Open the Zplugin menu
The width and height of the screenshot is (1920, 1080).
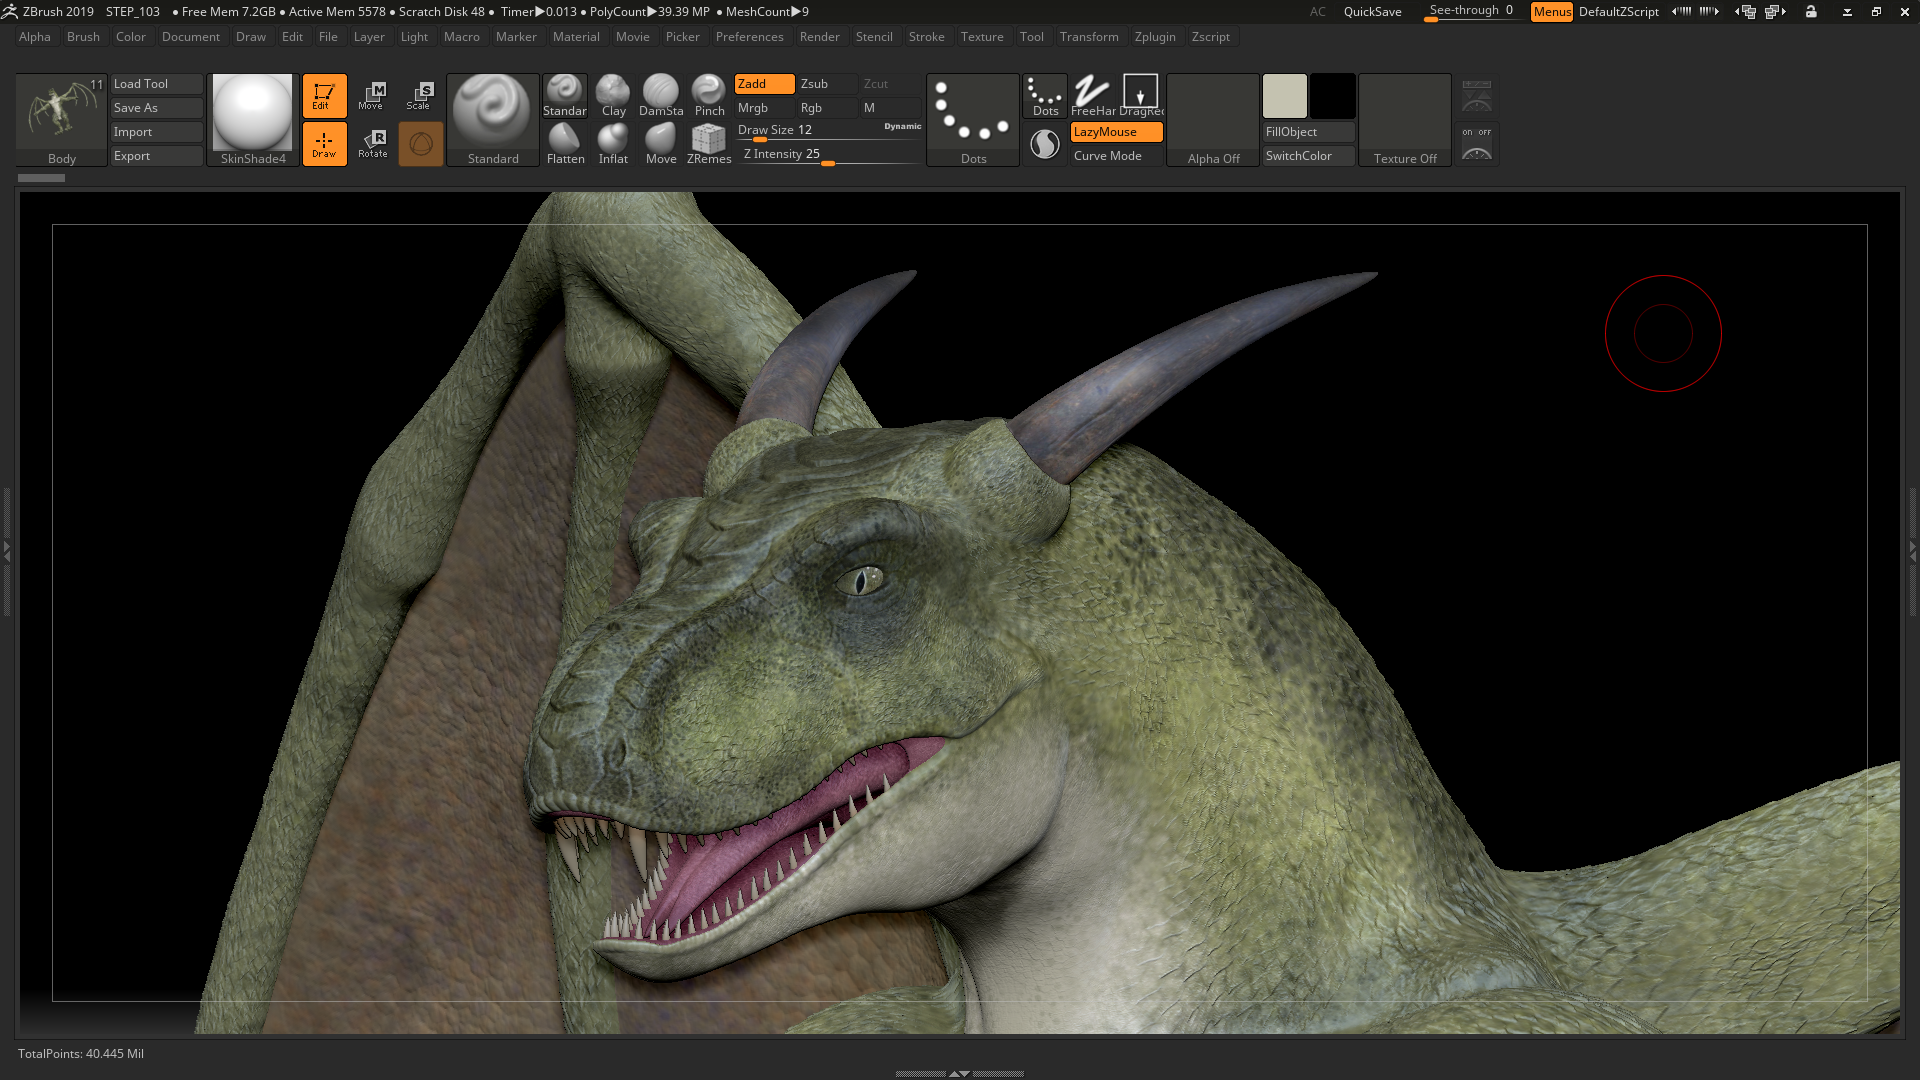(1155, 37)
